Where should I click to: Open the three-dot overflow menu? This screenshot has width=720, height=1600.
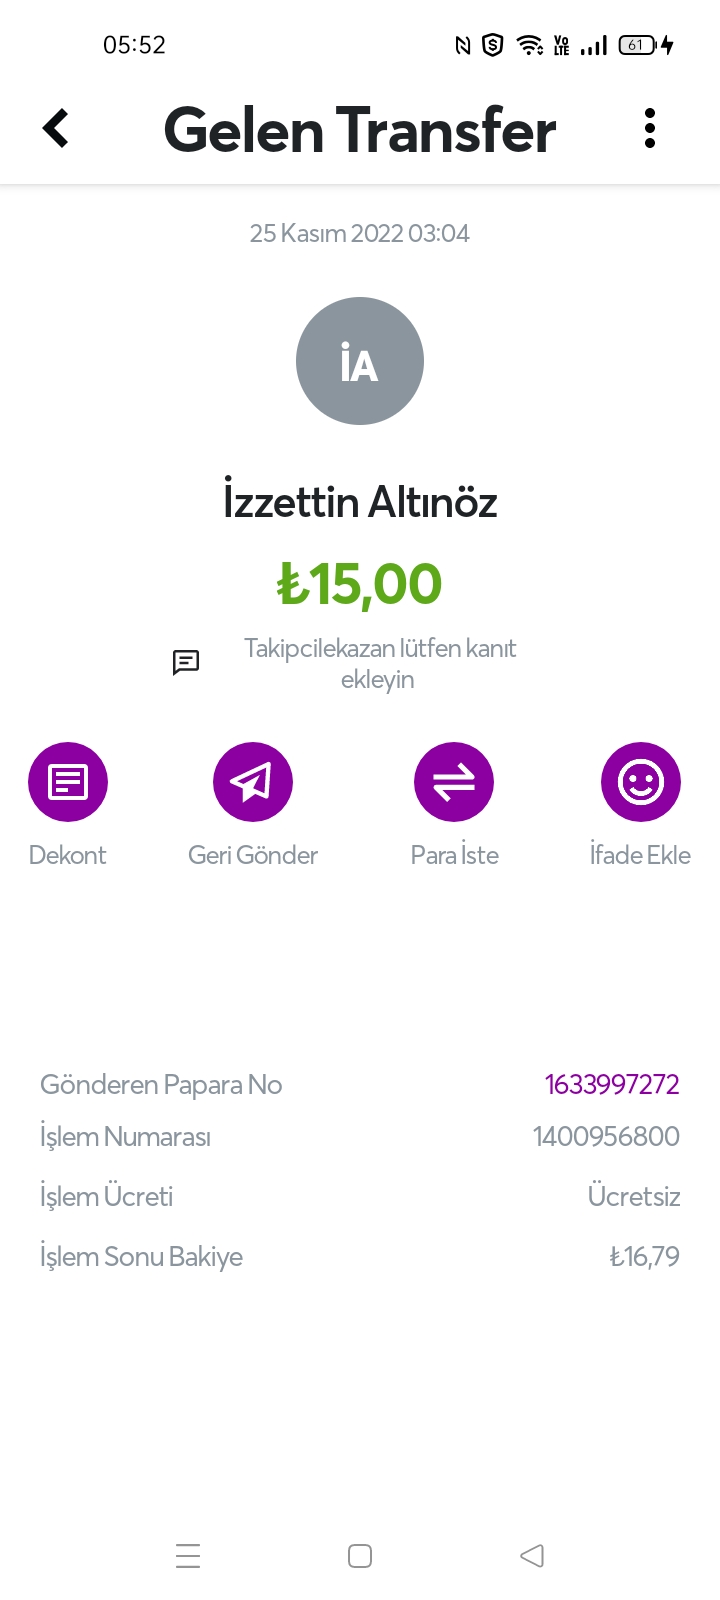click(x=650, y=129)
